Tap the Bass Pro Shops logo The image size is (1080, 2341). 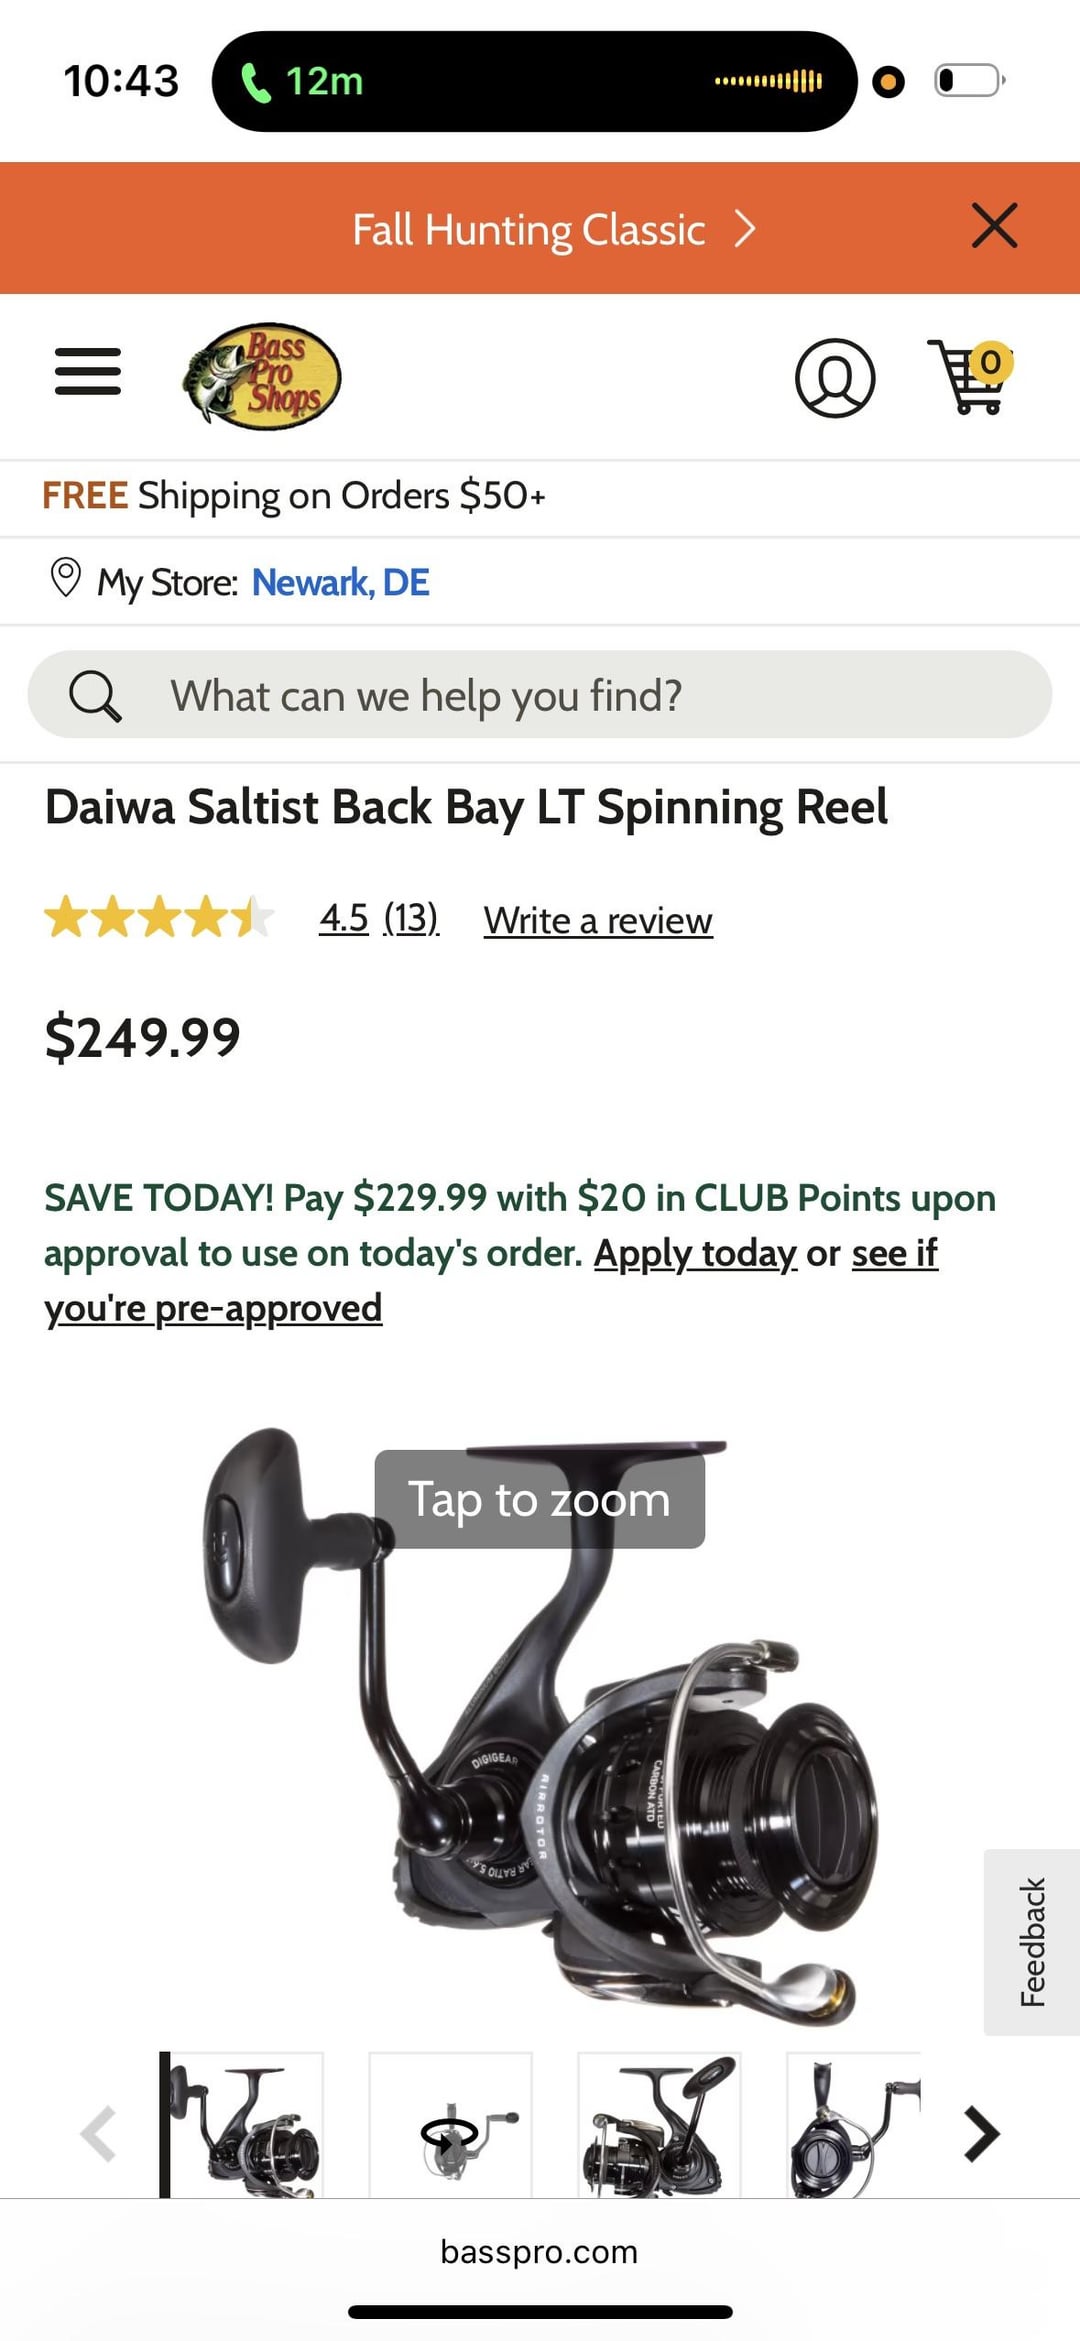(262, 377)
